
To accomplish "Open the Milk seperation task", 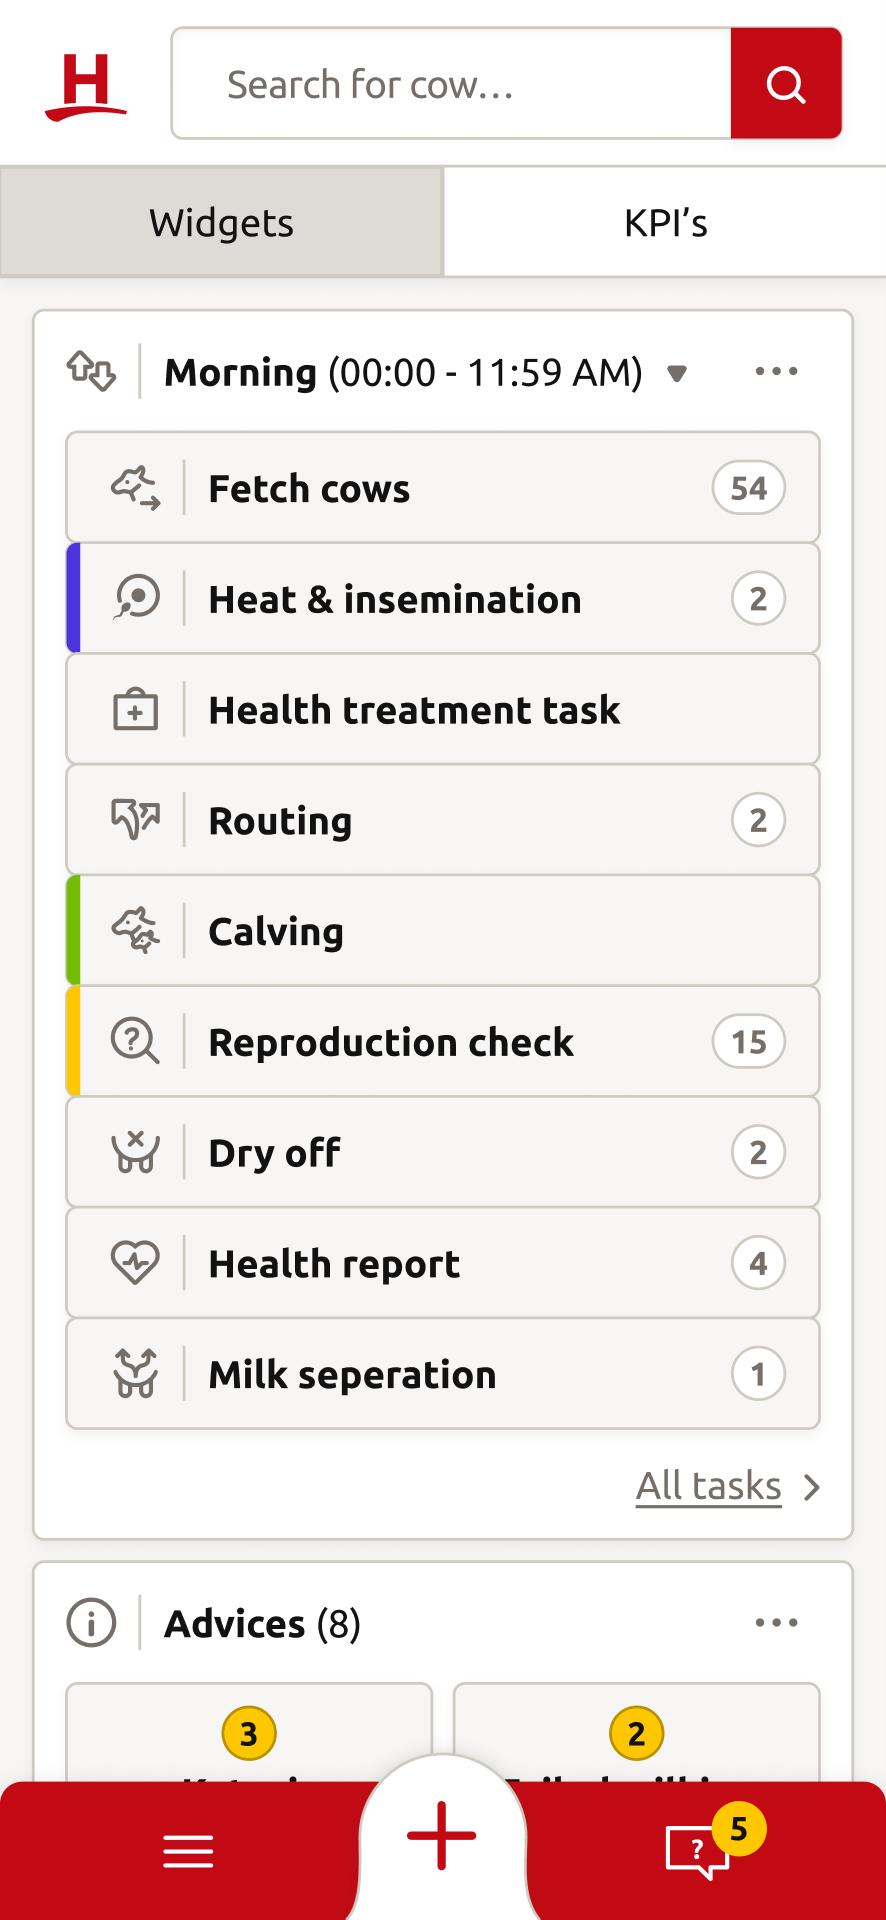I will click(x=443, y=1374).
